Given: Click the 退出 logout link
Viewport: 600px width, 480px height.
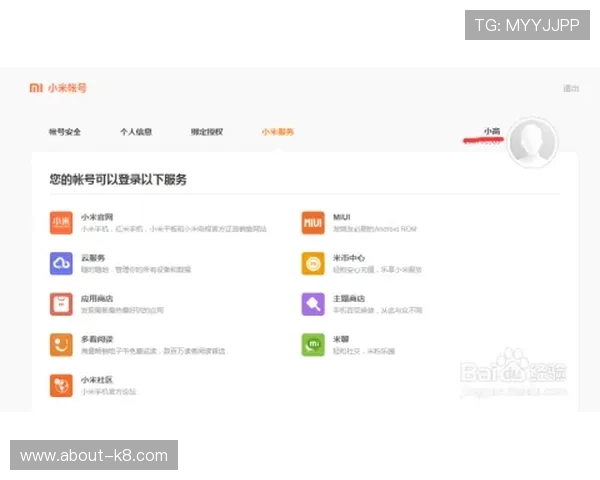Looking at the screenshot, I should pos(571,88).
